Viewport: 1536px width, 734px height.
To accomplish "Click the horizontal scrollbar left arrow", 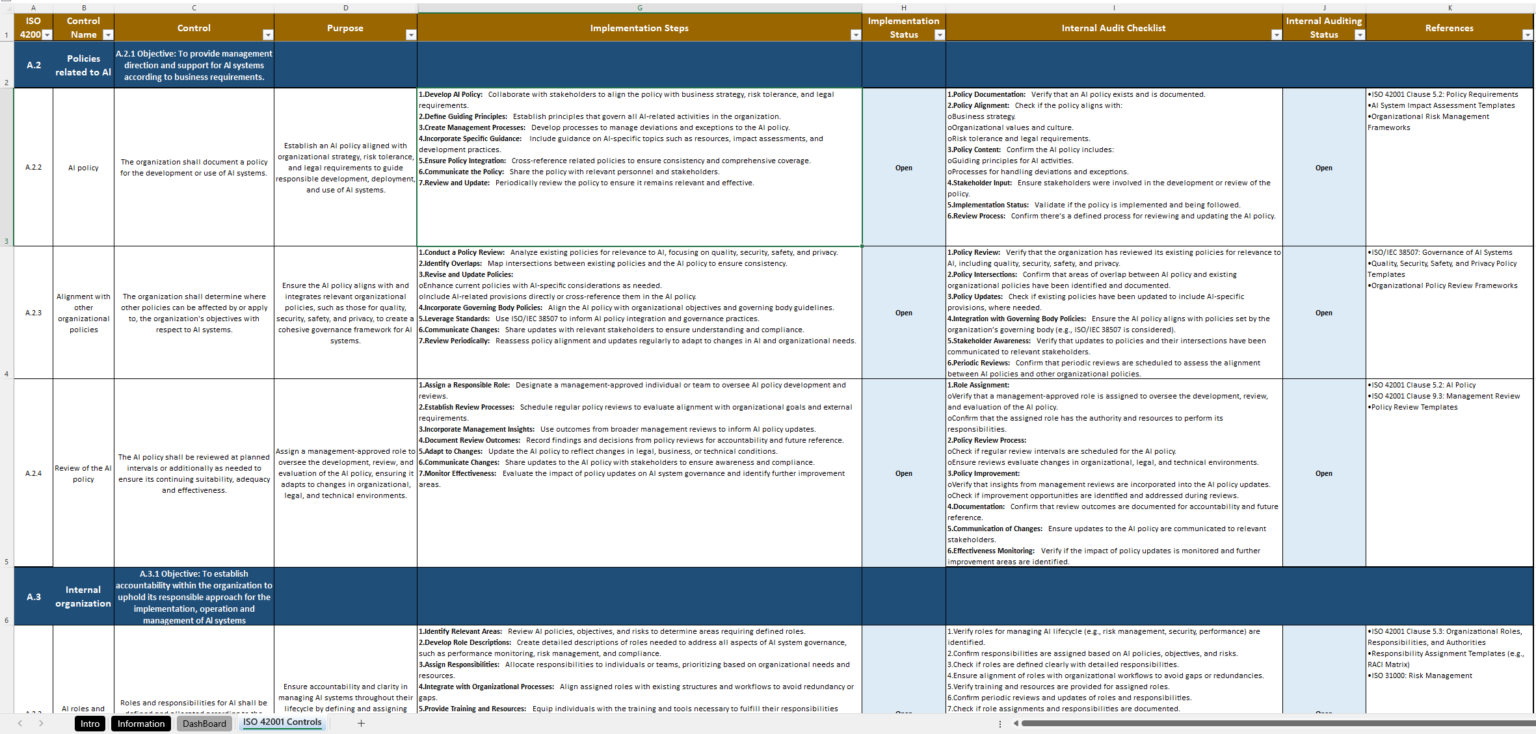I will [1013, 723].
